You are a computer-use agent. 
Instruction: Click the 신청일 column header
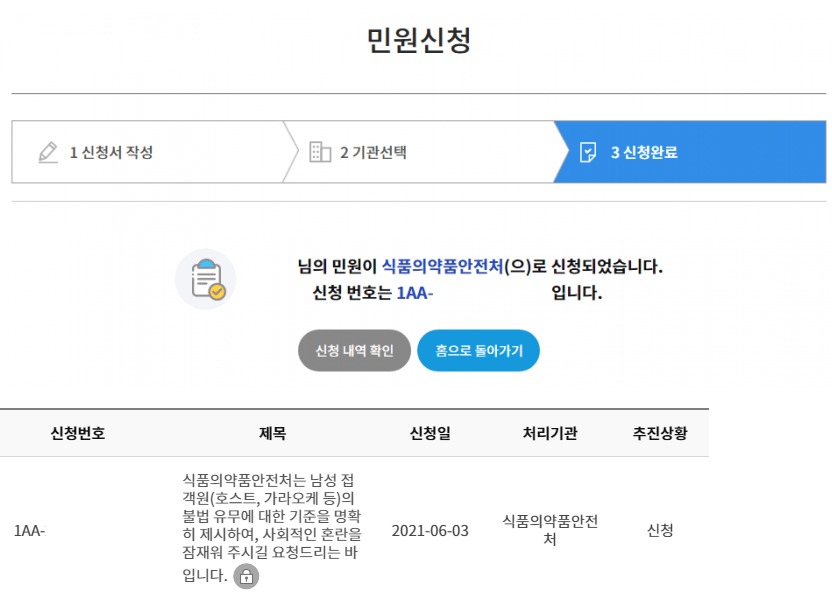tap(430, 433)
